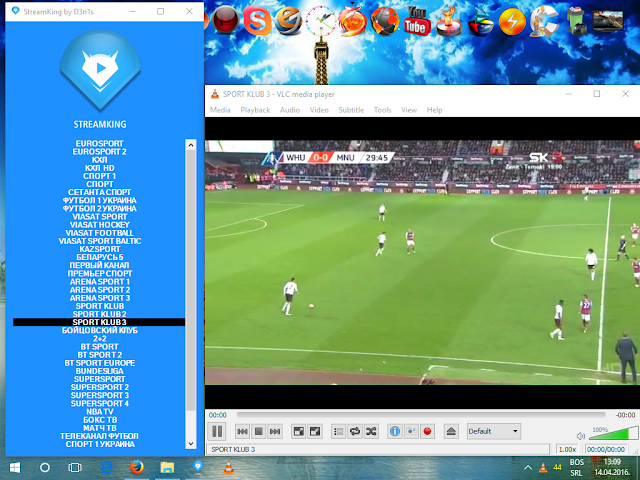Open Firefox from the taskbar
The image size is (640, 480).
click(137, 468)
